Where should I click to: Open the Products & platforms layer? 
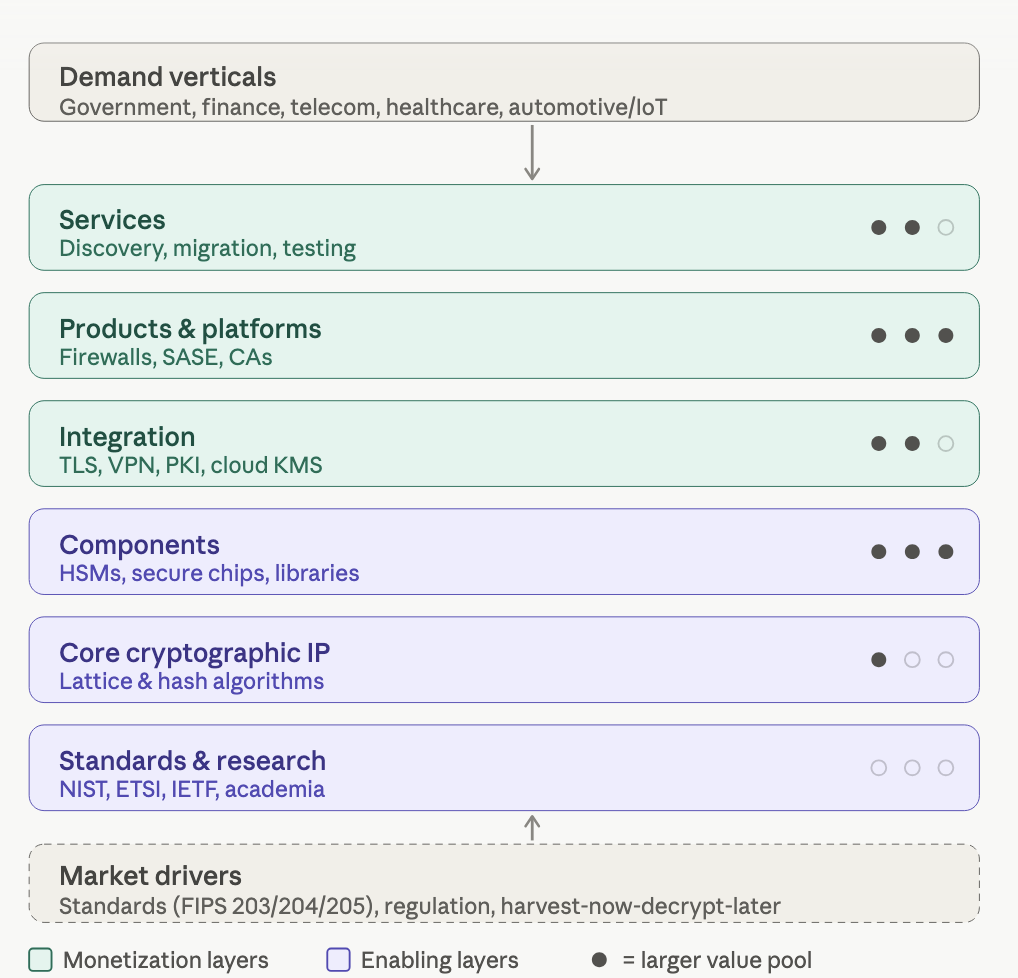click(x=504, y=335)
